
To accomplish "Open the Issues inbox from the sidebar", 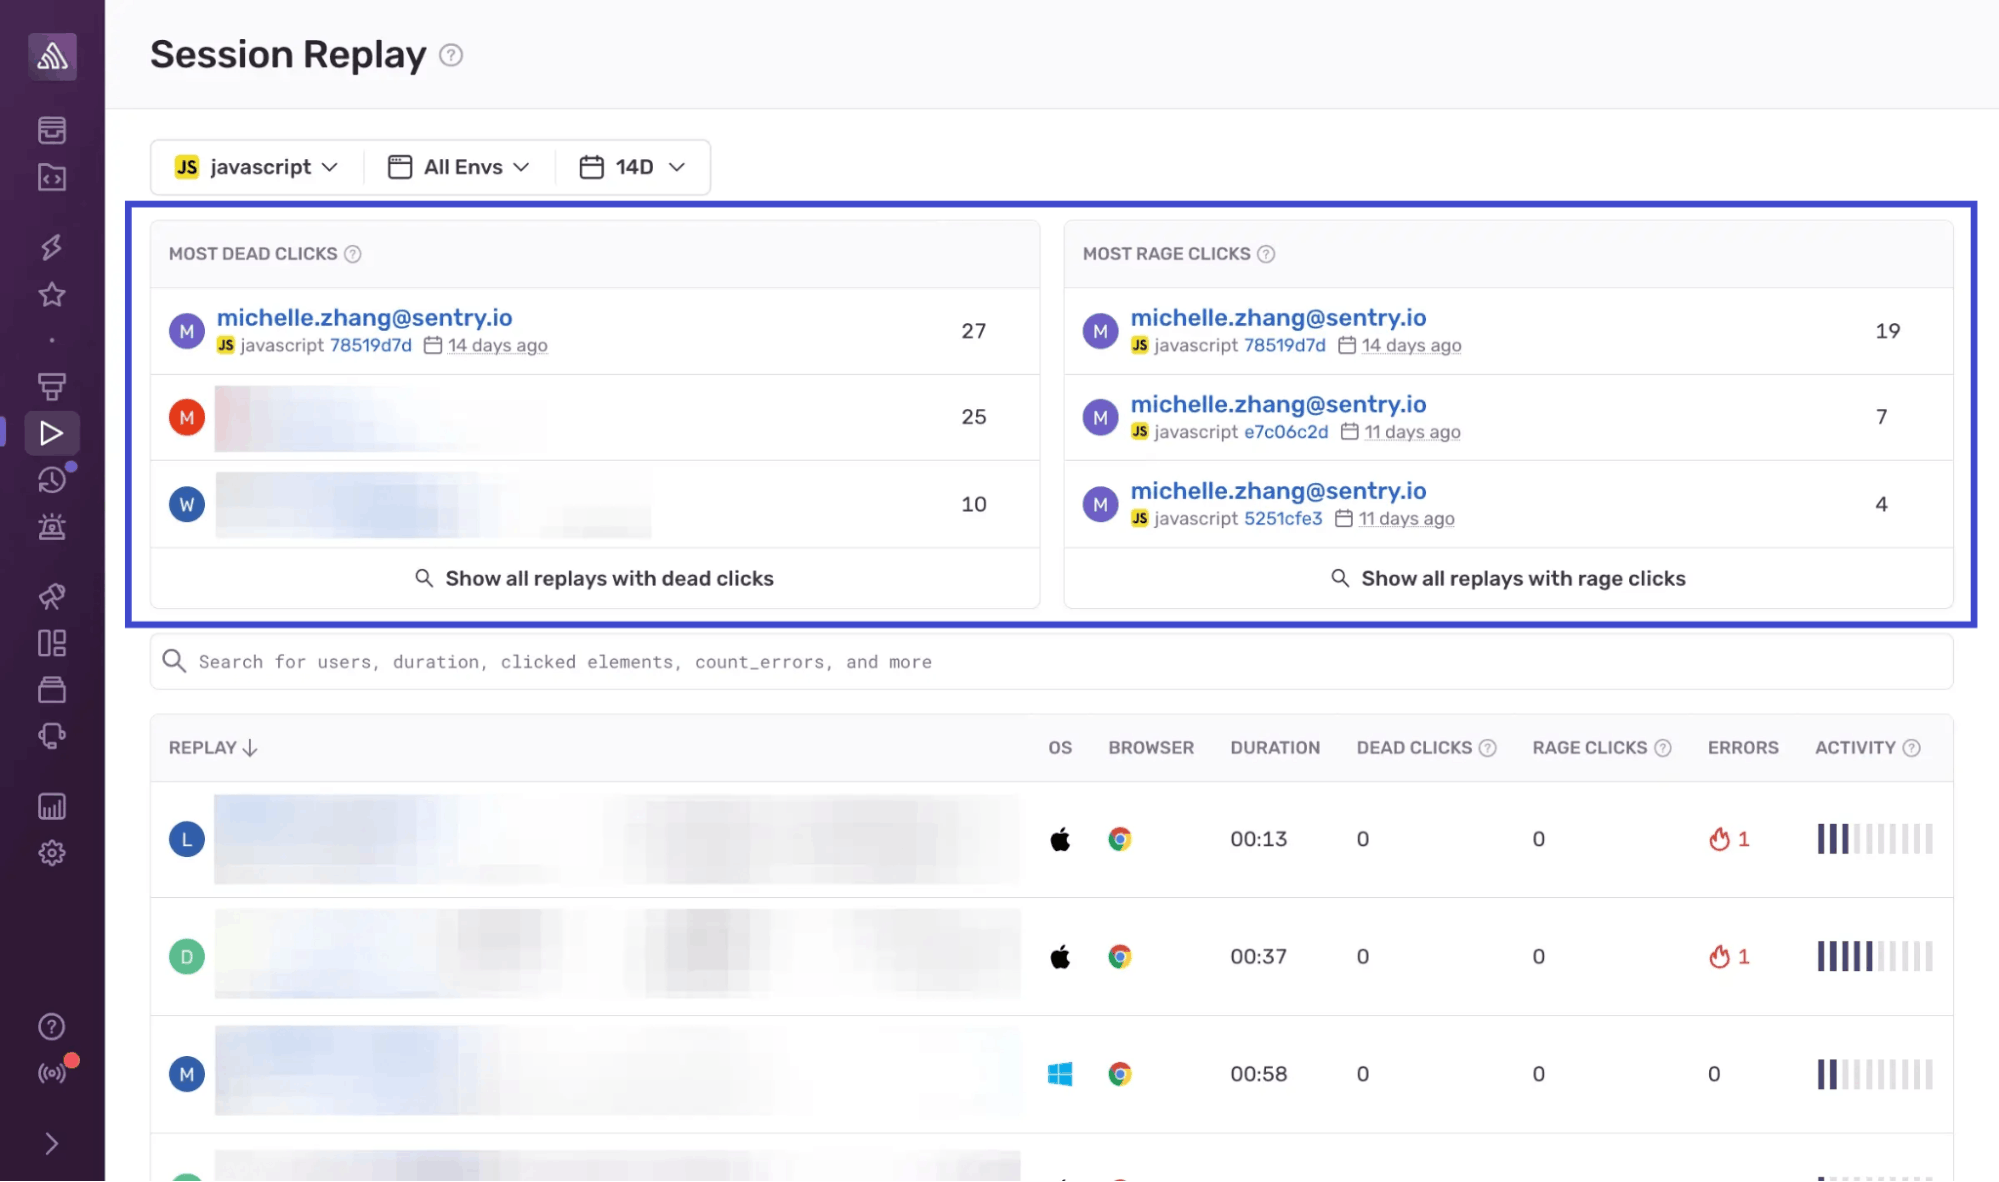I will pyautogui.click(x=51, y=129).
